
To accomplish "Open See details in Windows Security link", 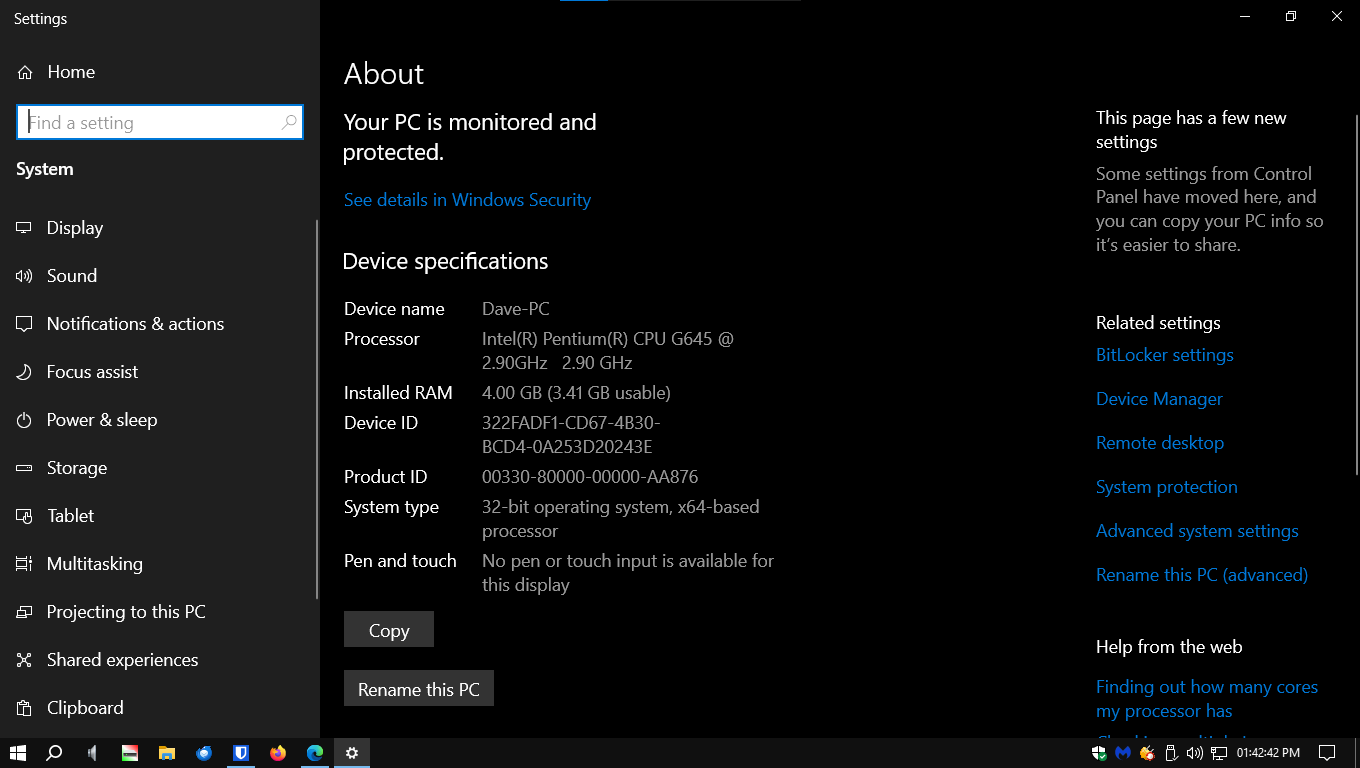I will click(467, 200).
